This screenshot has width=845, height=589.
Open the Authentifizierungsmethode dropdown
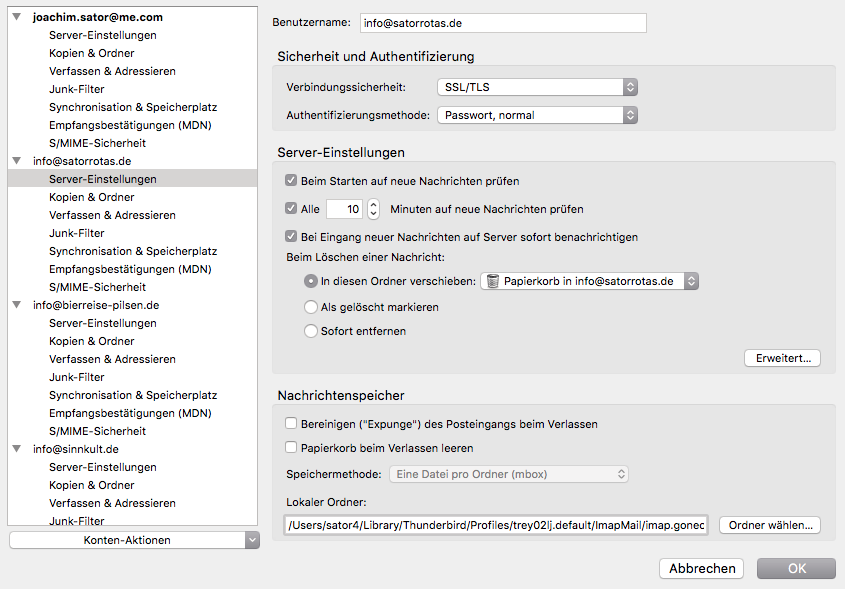coord(537,115)
